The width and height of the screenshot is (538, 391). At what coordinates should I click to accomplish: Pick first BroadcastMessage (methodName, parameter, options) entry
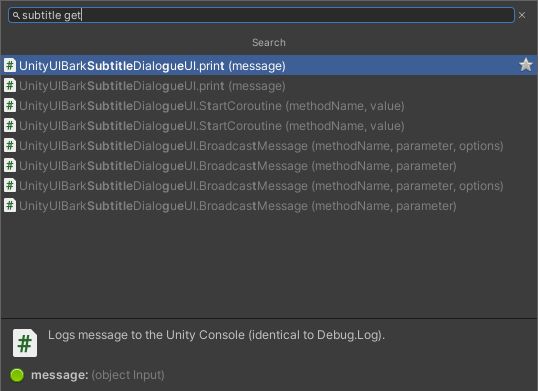(269, 145)
